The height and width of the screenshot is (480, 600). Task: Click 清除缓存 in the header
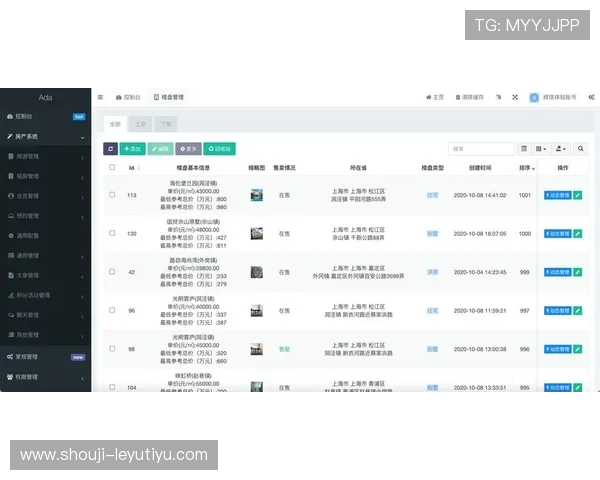(470, 97)
